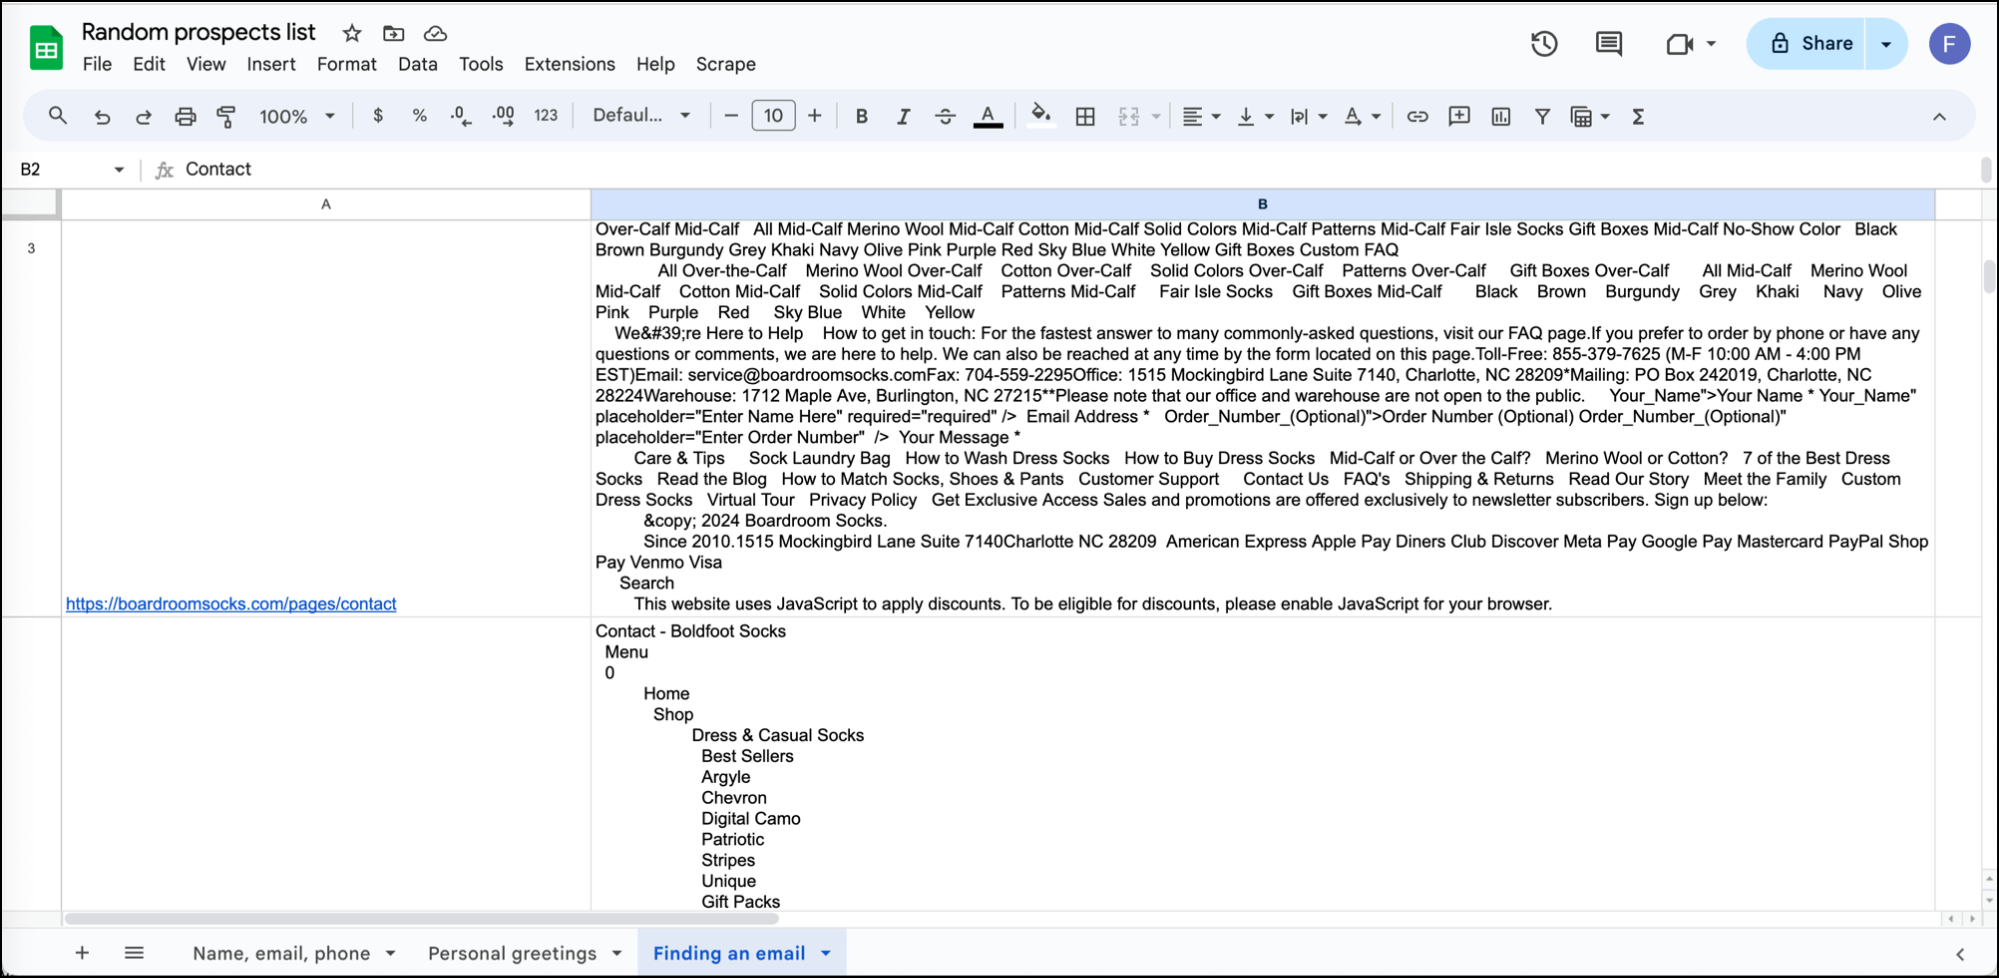The width and height of the screenshot is (1999, 978).
Task: Open the functions sigma menu
Action: click(x=1638, y=116)
